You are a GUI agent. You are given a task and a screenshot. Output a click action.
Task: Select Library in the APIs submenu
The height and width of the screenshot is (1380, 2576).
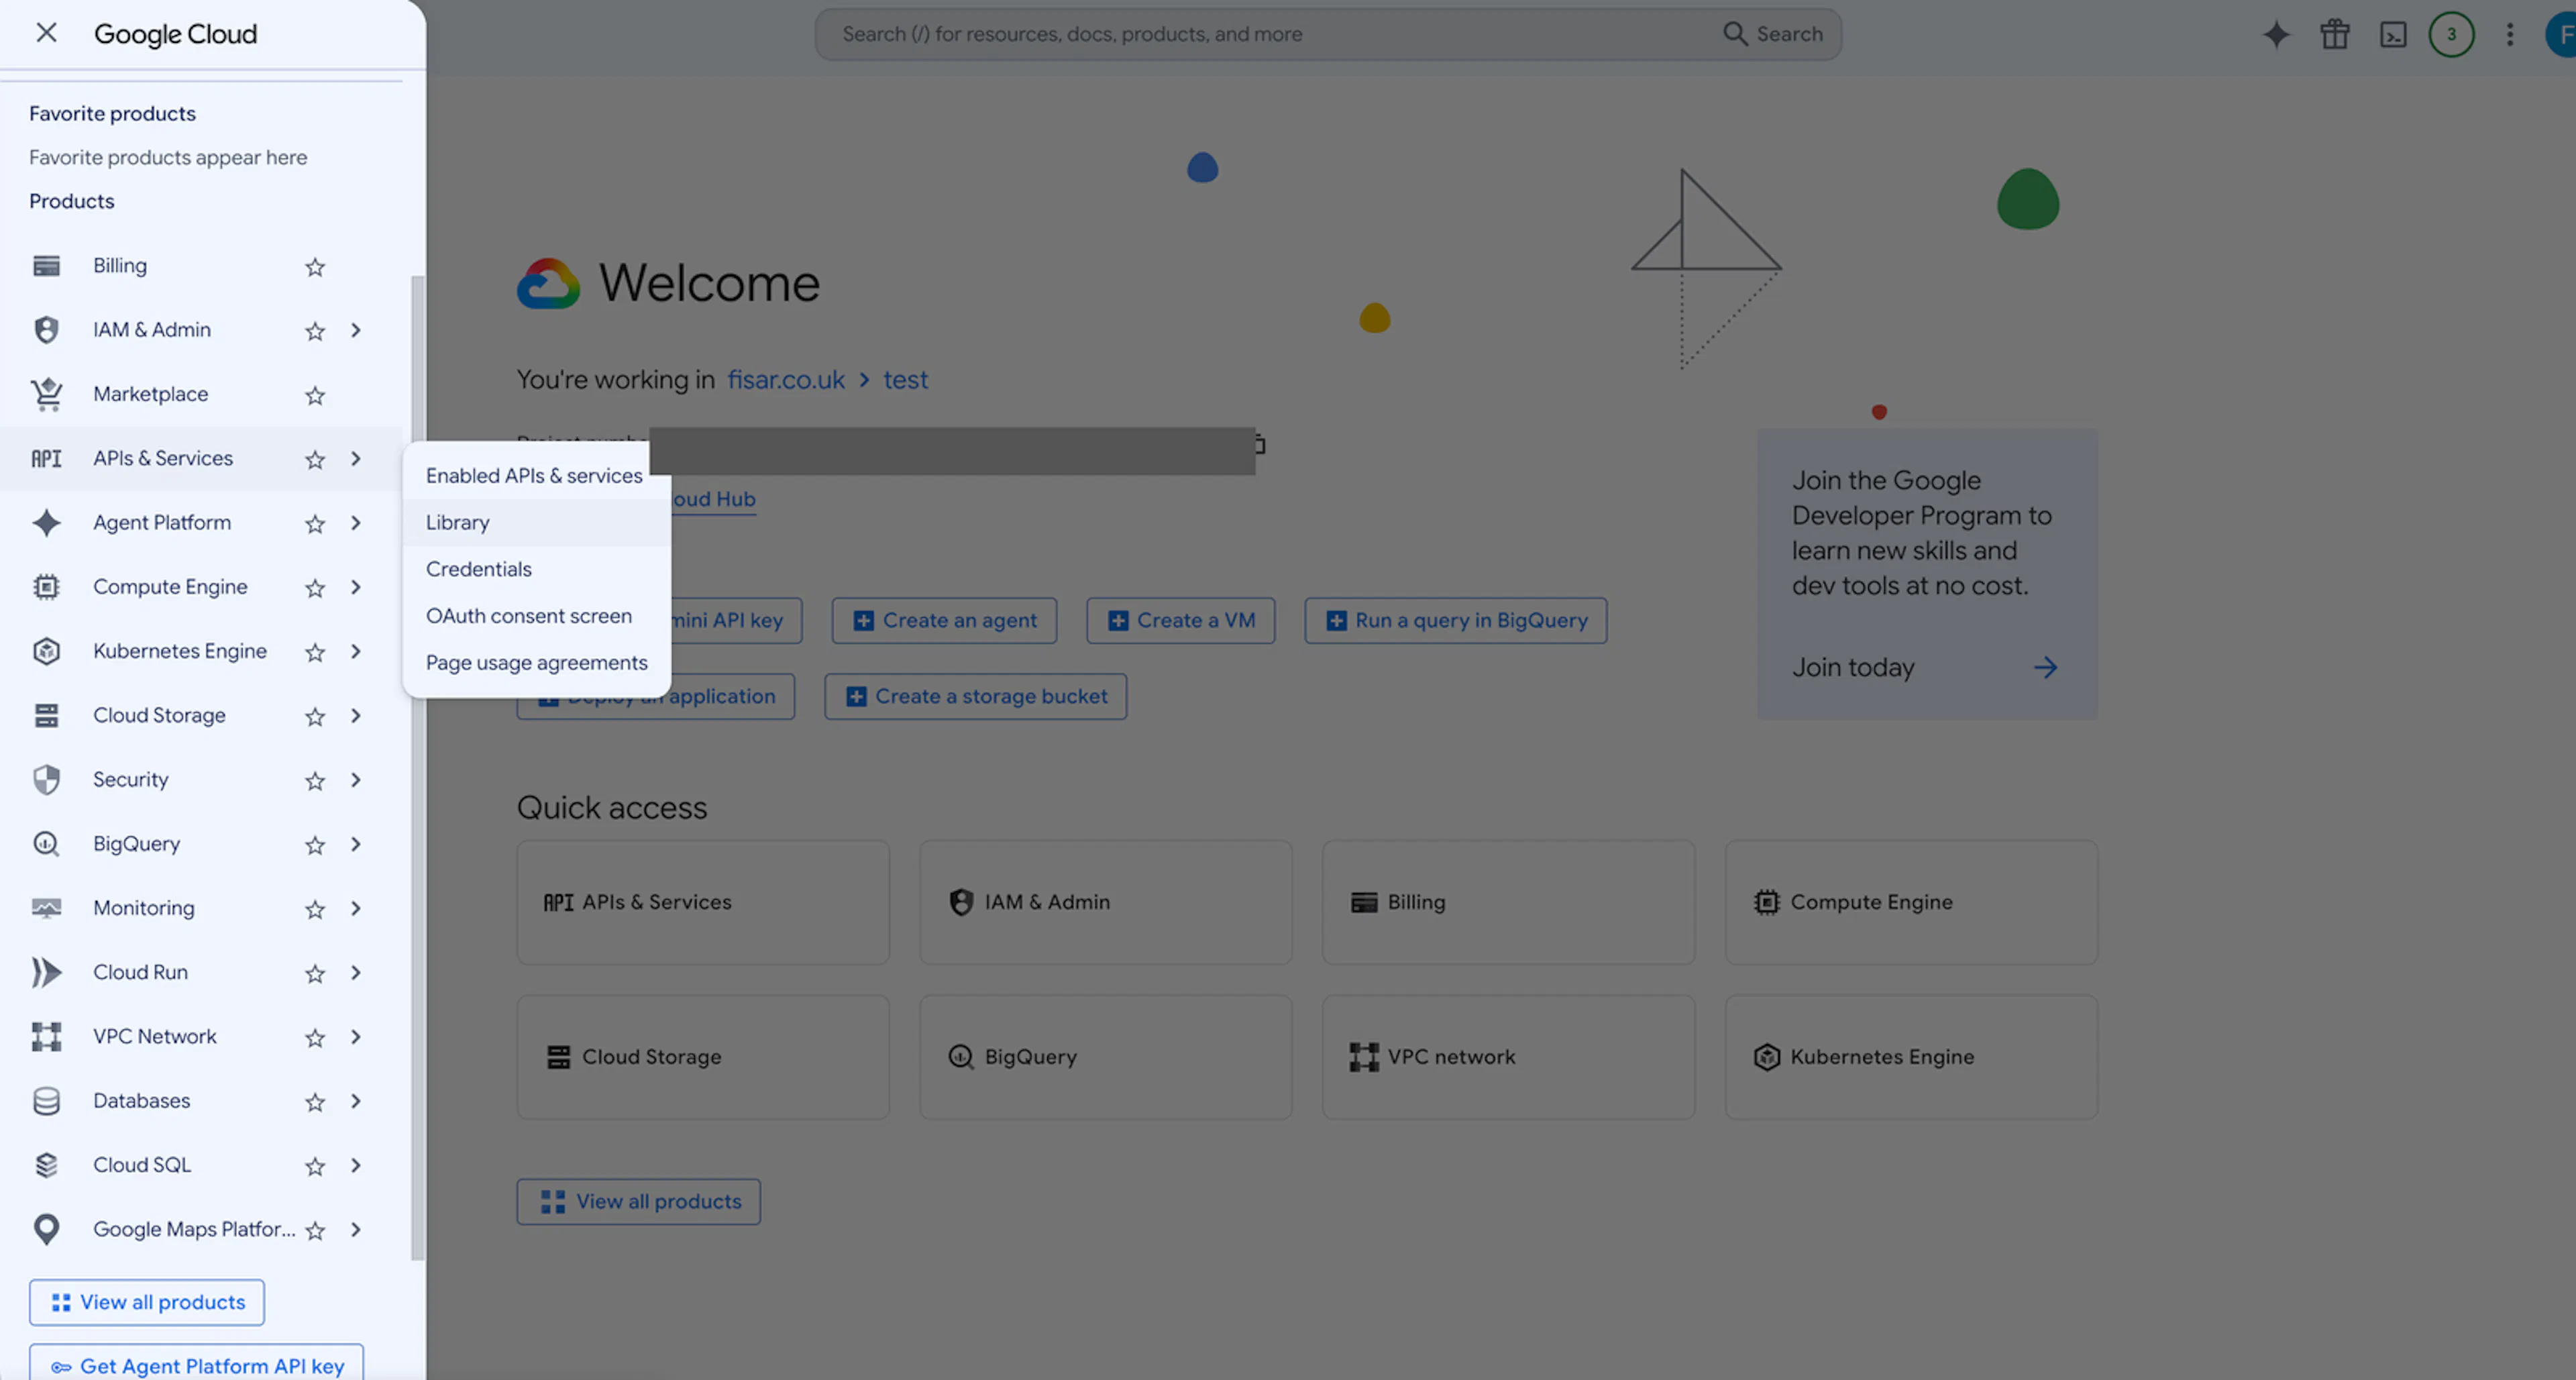tap(535, 522)
